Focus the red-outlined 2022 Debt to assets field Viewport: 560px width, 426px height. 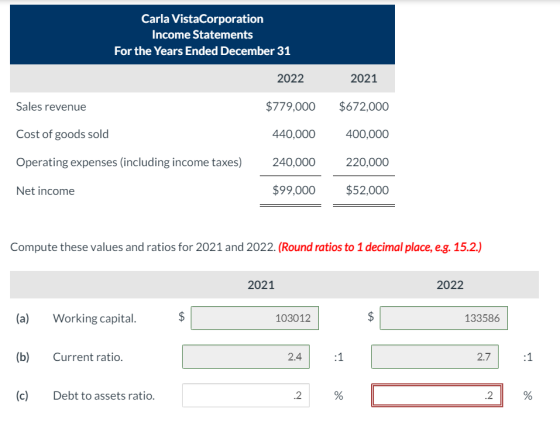[437, 395]
